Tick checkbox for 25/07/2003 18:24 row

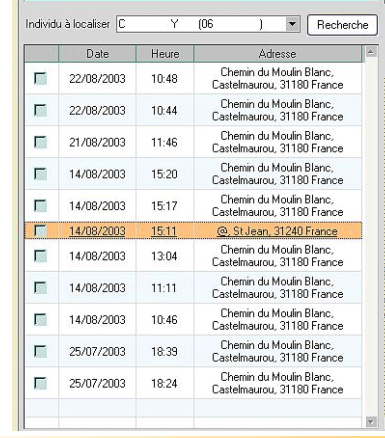point(41,383)
